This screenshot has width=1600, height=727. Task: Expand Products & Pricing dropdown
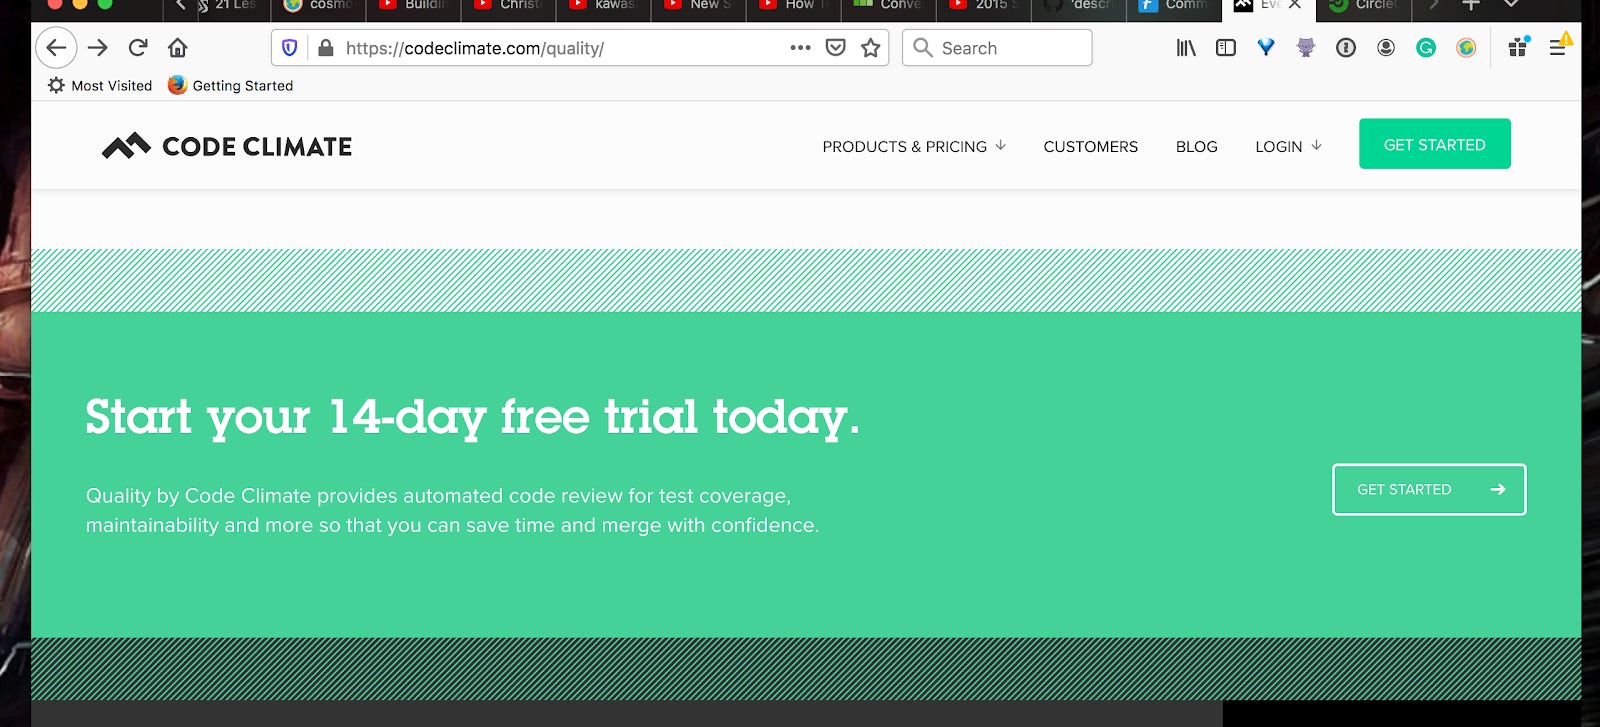(914, 146)
